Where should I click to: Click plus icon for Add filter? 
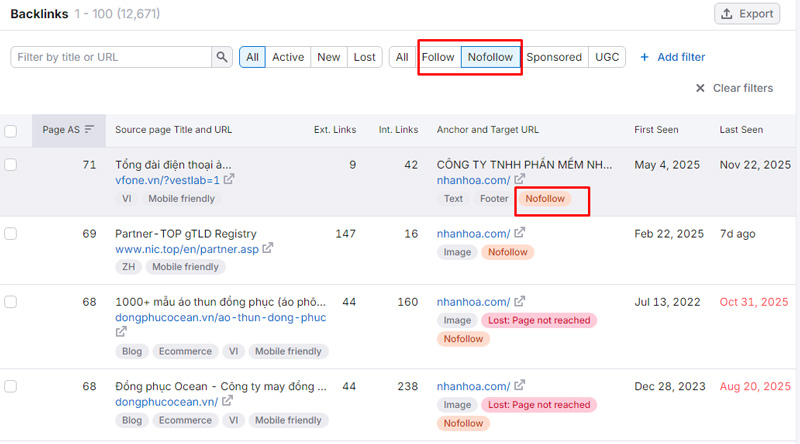tap(644, 57)
